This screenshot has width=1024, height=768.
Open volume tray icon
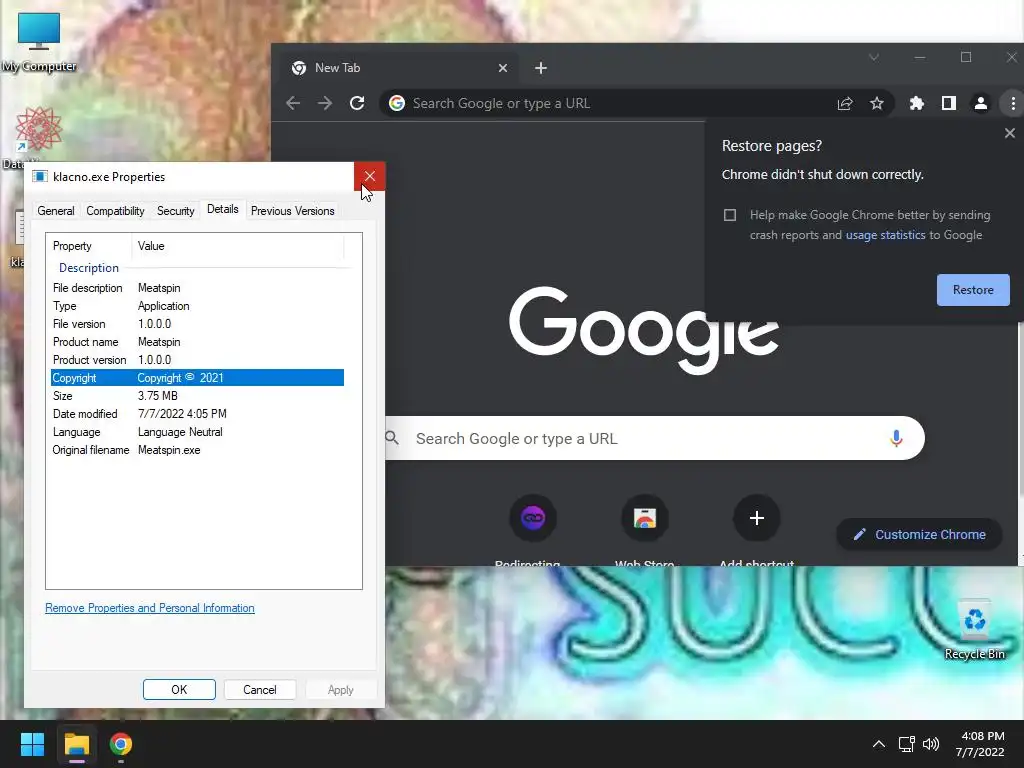pyautogui.click(x=931, y=744)
